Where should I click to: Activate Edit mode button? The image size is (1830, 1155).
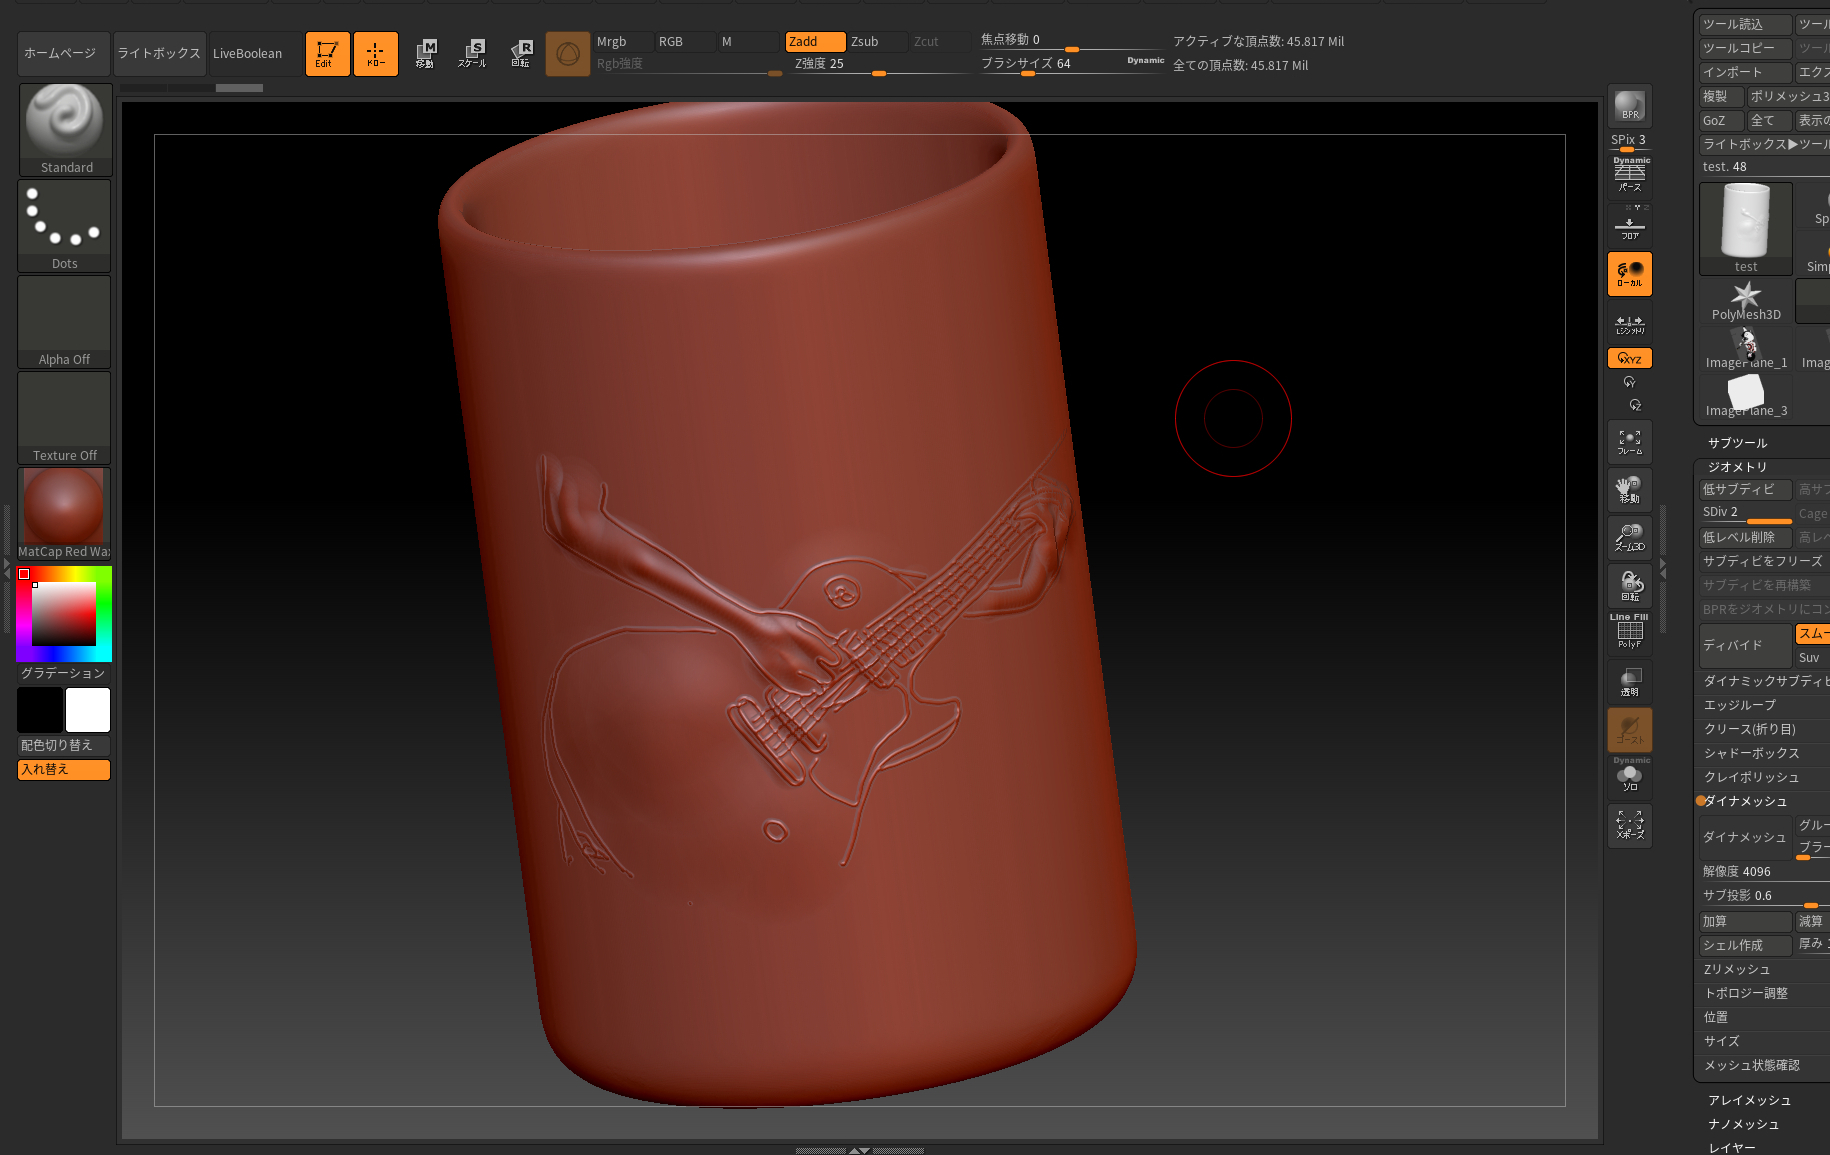[327, 54]
